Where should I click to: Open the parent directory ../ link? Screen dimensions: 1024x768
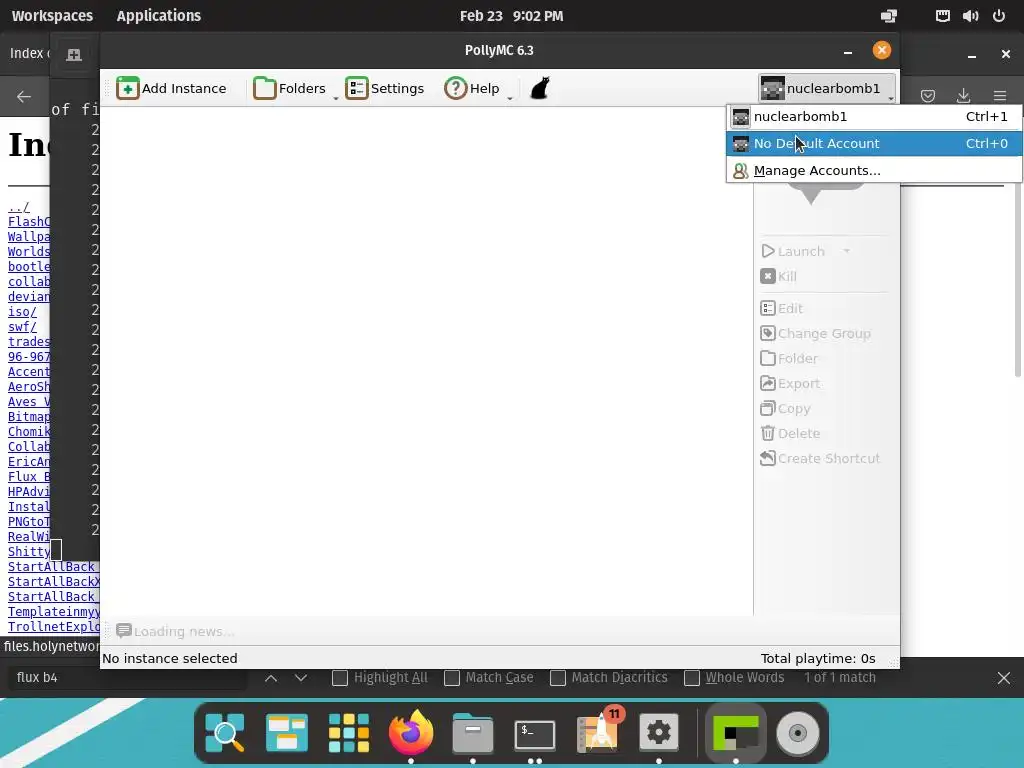[18, 207]
